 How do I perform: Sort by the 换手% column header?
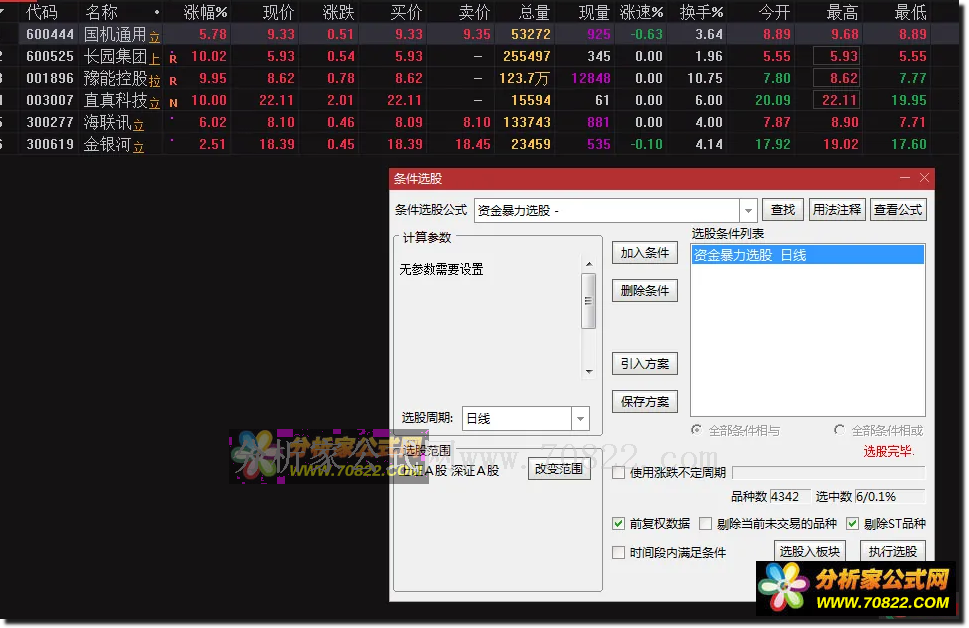pos(701,12)
